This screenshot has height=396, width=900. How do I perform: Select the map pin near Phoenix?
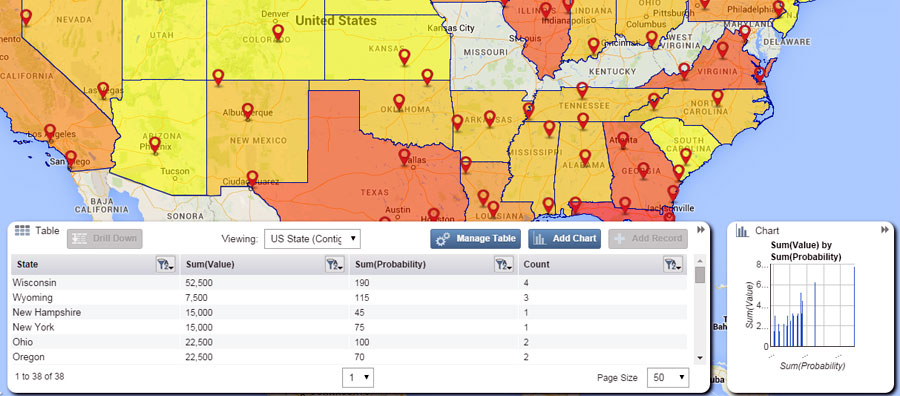[154, 145]
